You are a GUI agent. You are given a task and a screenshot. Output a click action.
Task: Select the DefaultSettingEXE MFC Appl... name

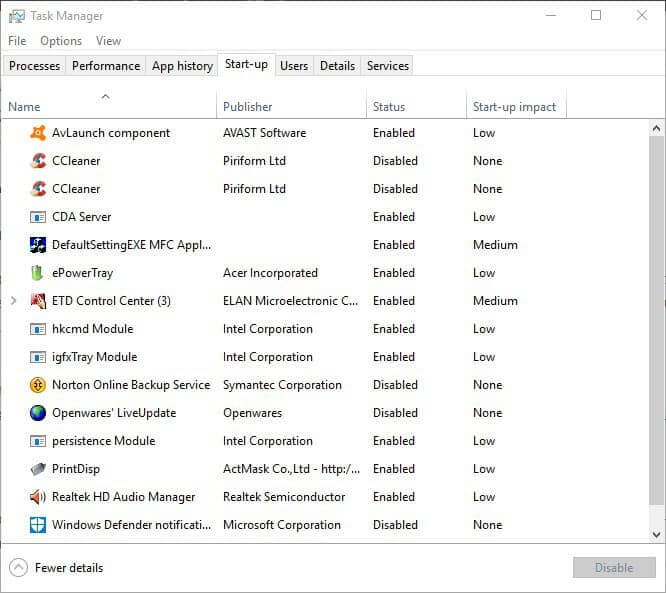click(132, 245)
